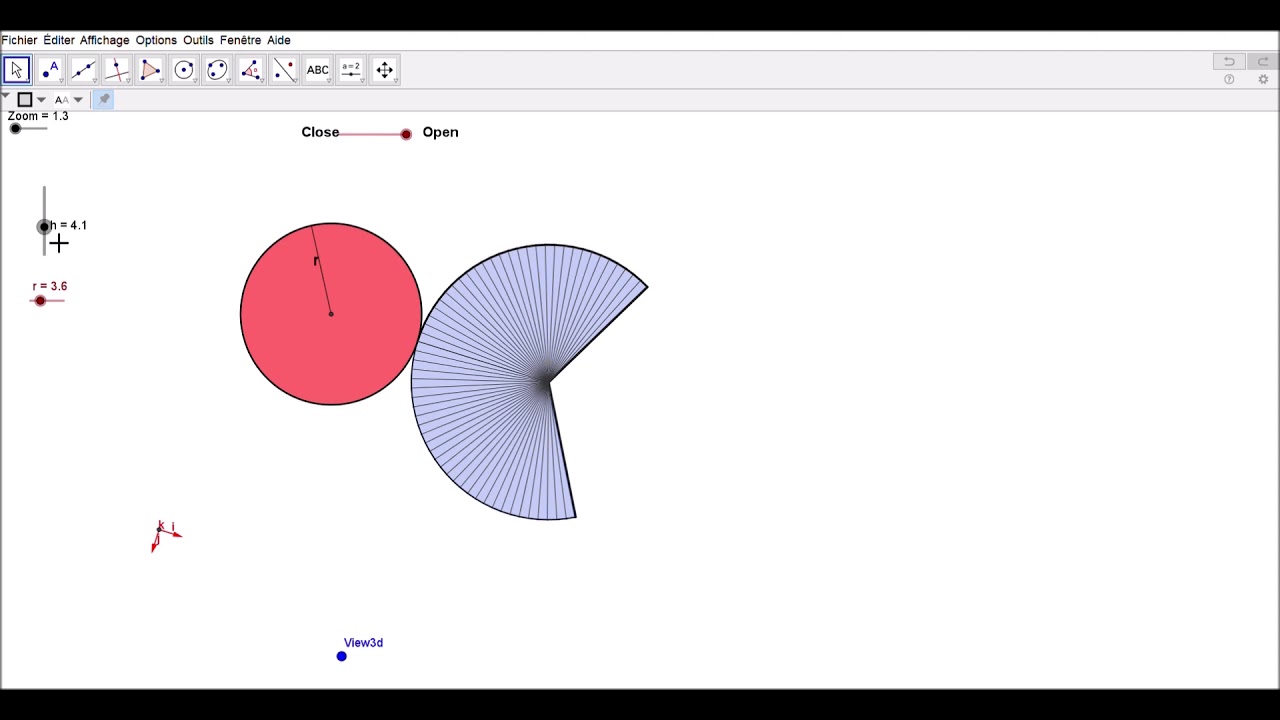Open settings via the gear icon
This screenshot has width=1280, height=720.
1263,80
